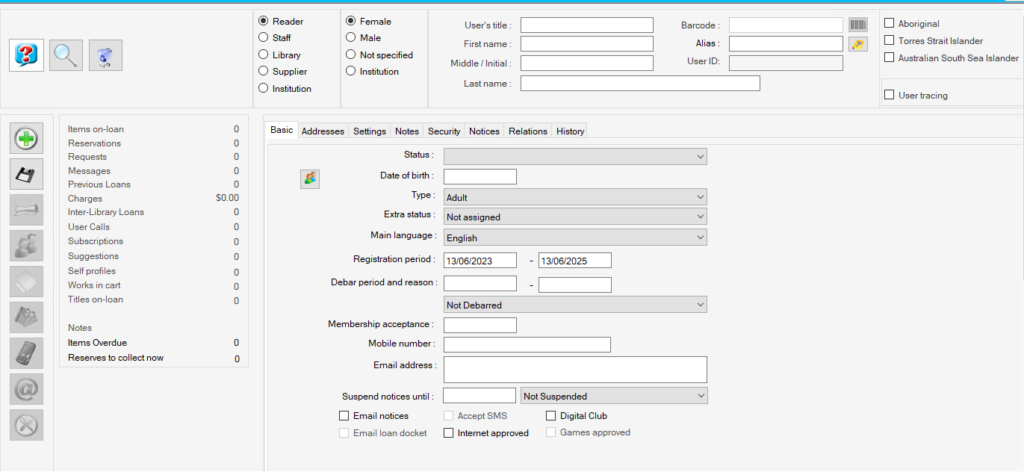1024x472 pixels.
Task: Click the User's title input field
Action: coord(587,25)
